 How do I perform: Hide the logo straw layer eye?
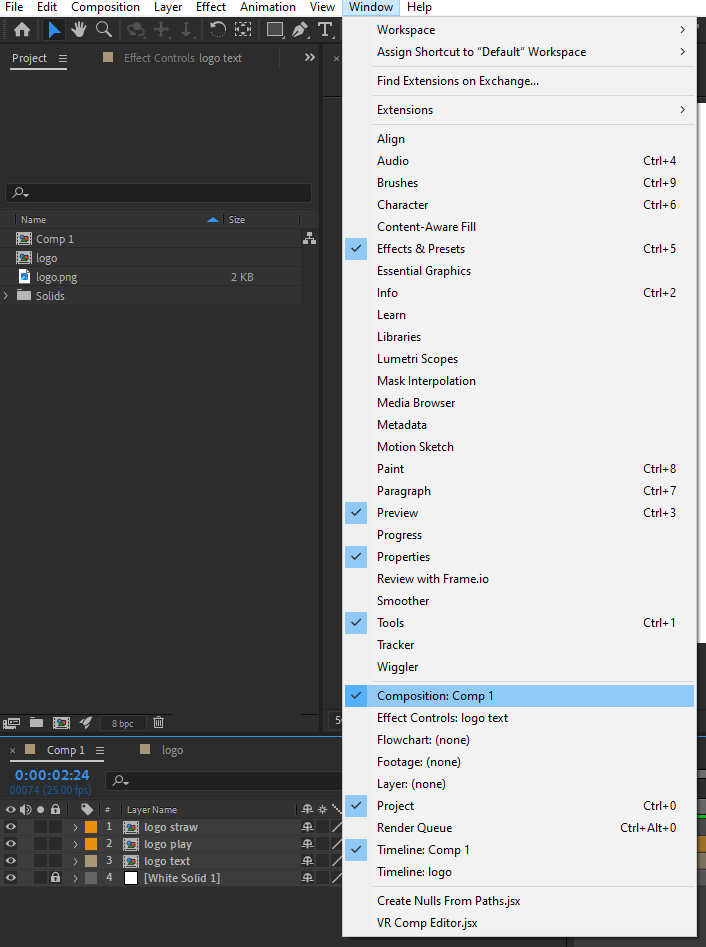coord(11,827)
